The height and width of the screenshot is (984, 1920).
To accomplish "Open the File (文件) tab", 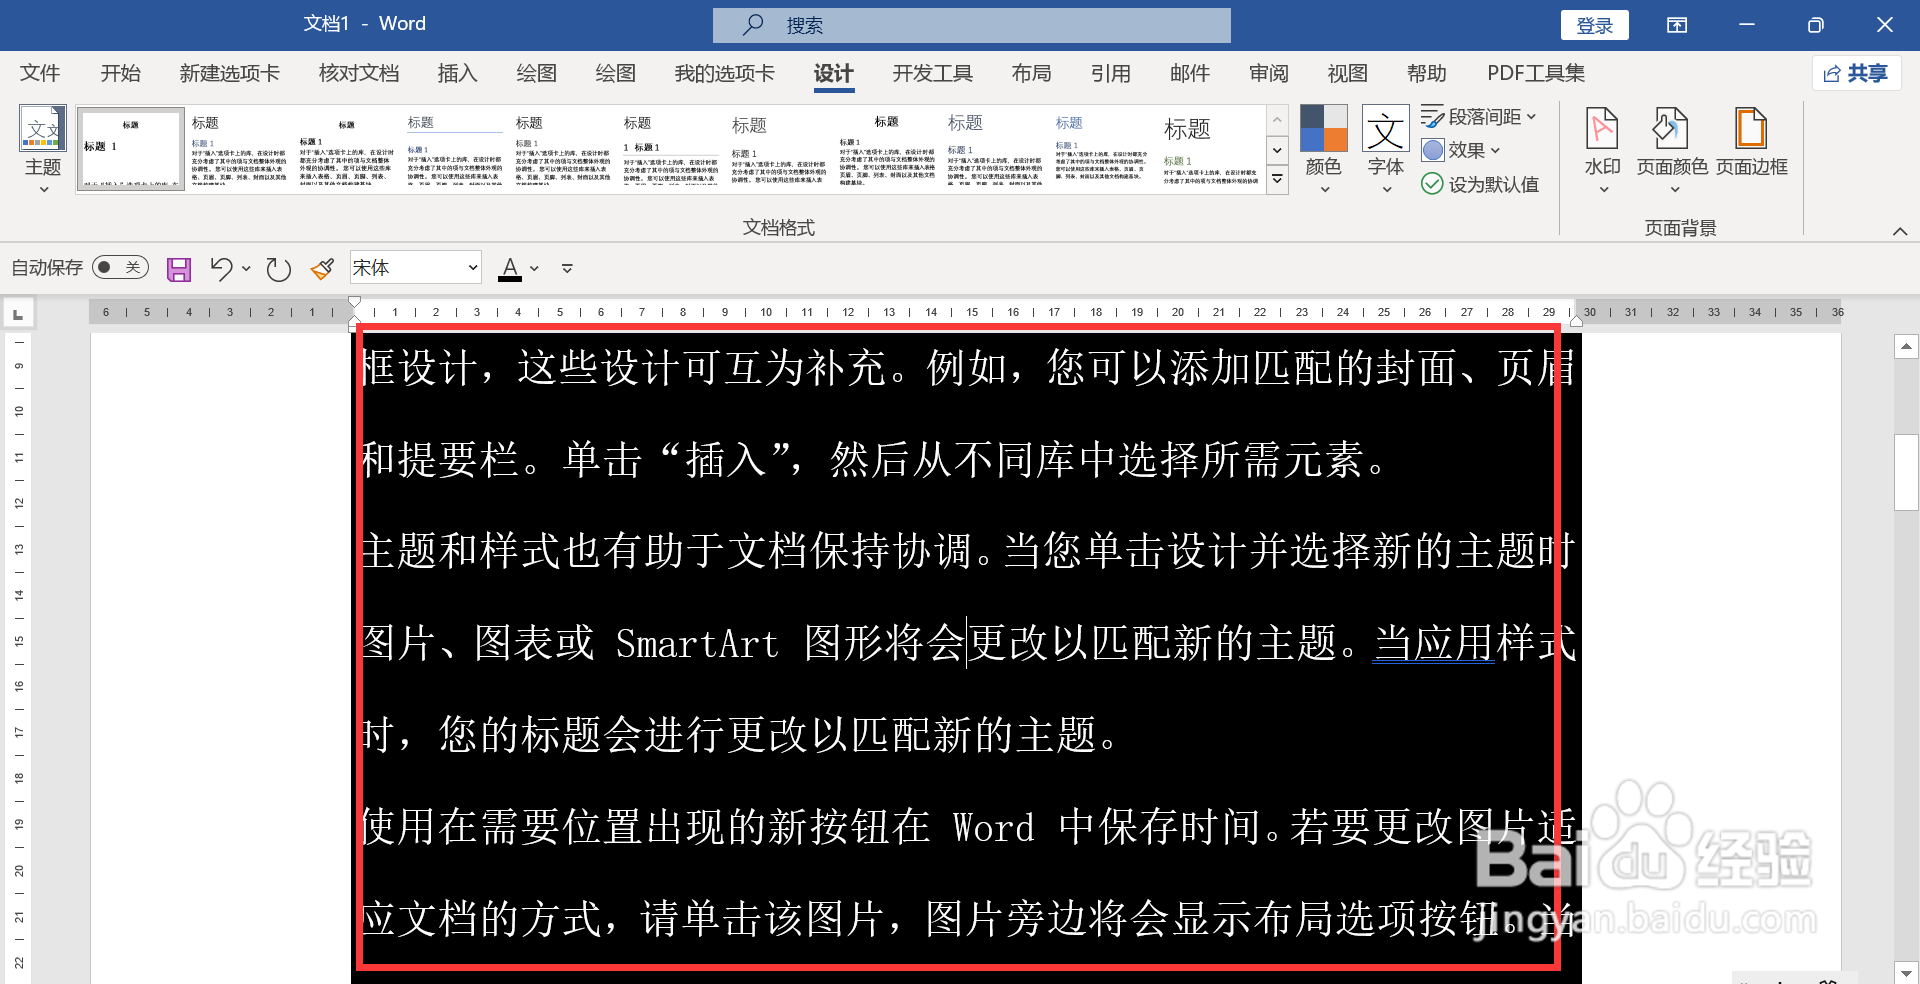I will (40, 73).
